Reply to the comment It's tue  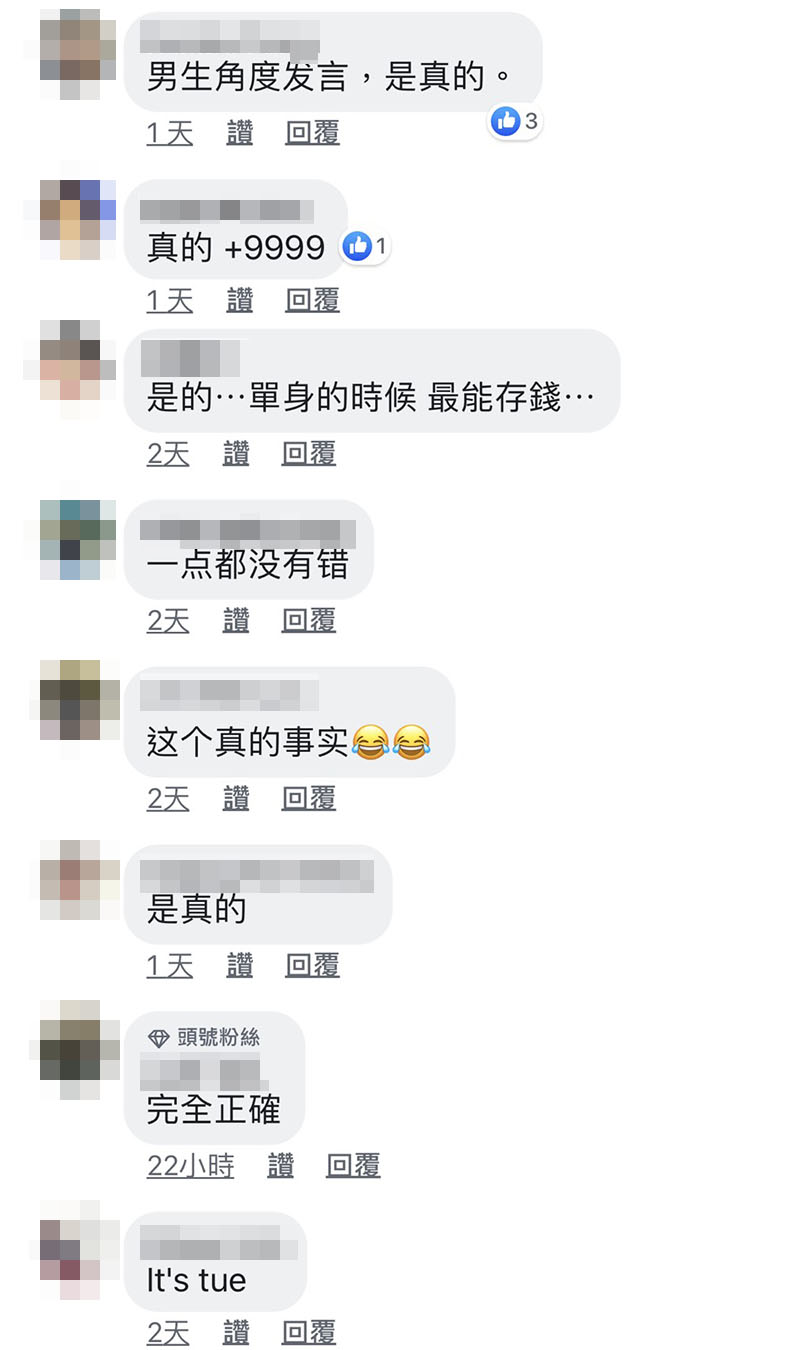click(309, 1332)
